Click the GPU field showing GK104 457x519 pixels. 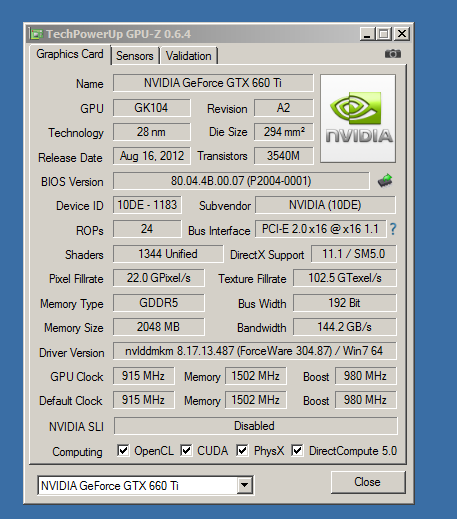pos(152,108)
